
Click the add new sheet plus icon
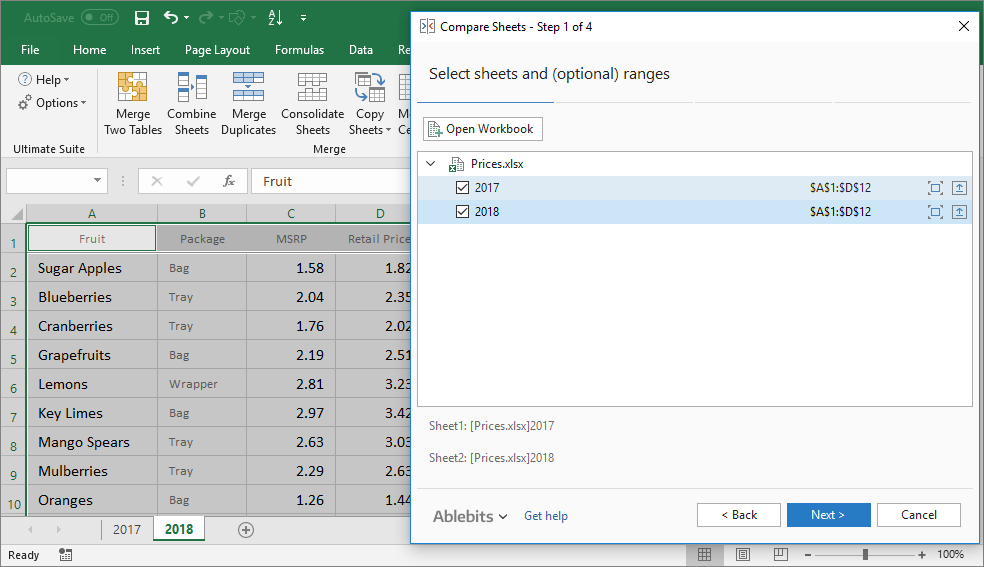[246, 530]
